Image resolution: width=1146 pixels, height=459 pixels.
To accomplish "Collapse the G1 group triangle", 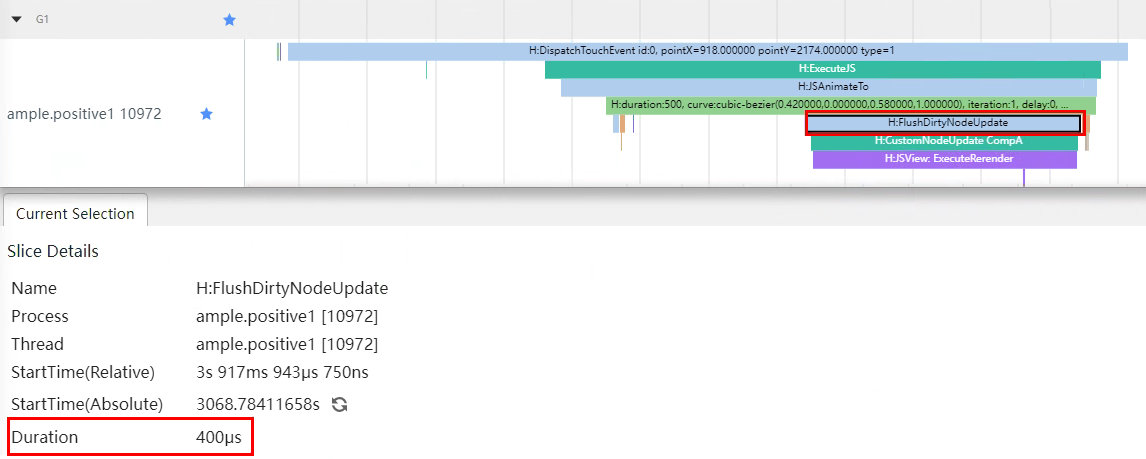I will (15, 20).
